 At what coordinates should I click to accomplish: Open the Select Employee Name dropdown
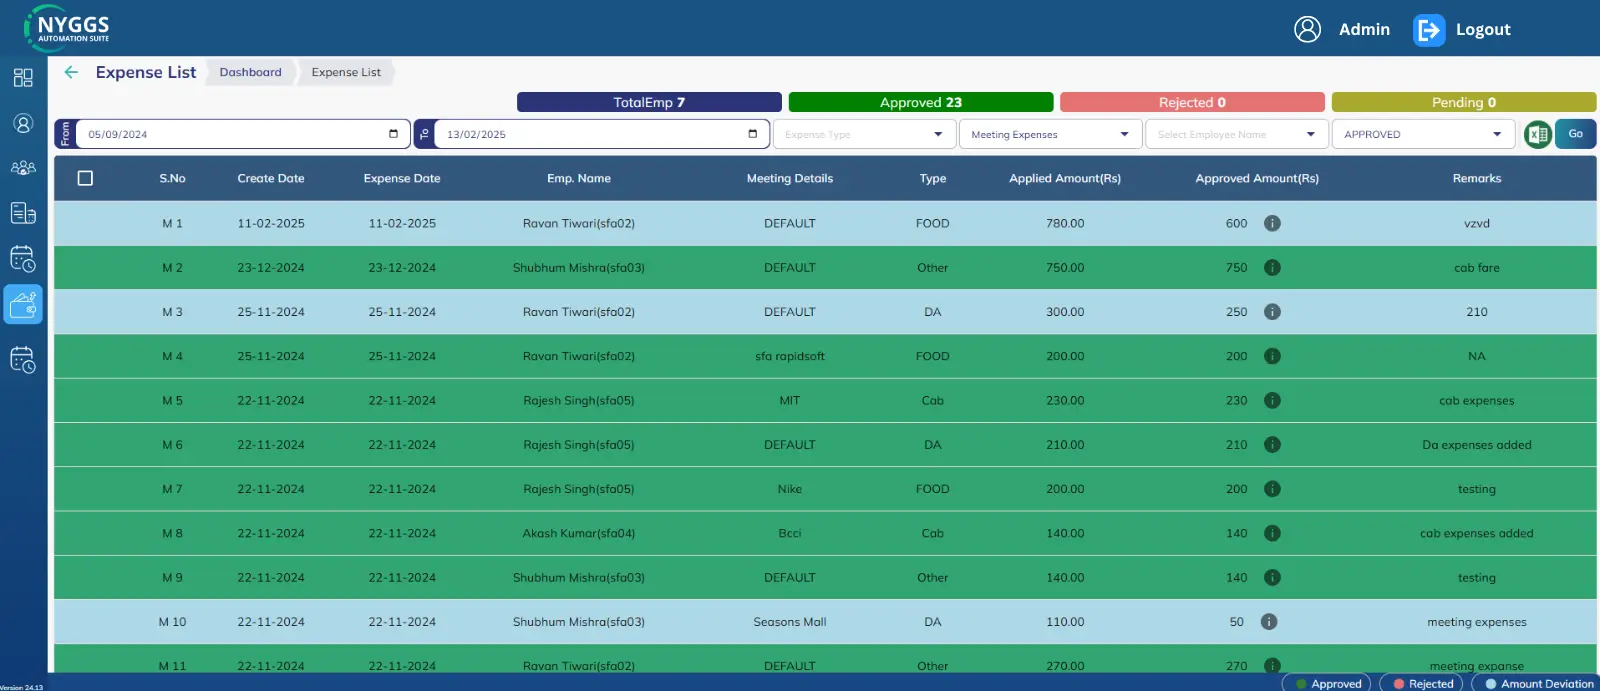(1237, 134)
